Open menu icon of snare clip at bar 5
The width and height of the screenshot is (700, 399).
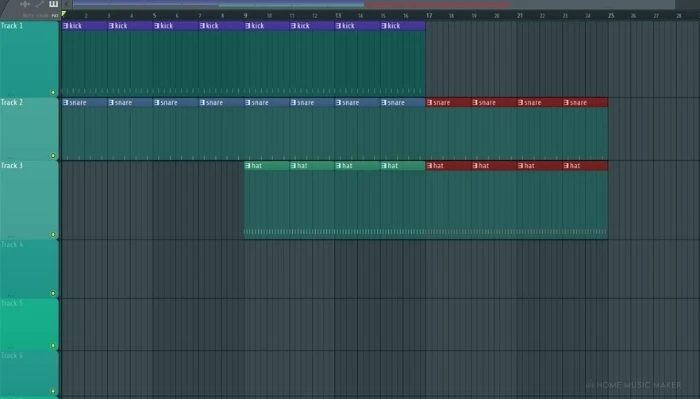tap(157, 103)
